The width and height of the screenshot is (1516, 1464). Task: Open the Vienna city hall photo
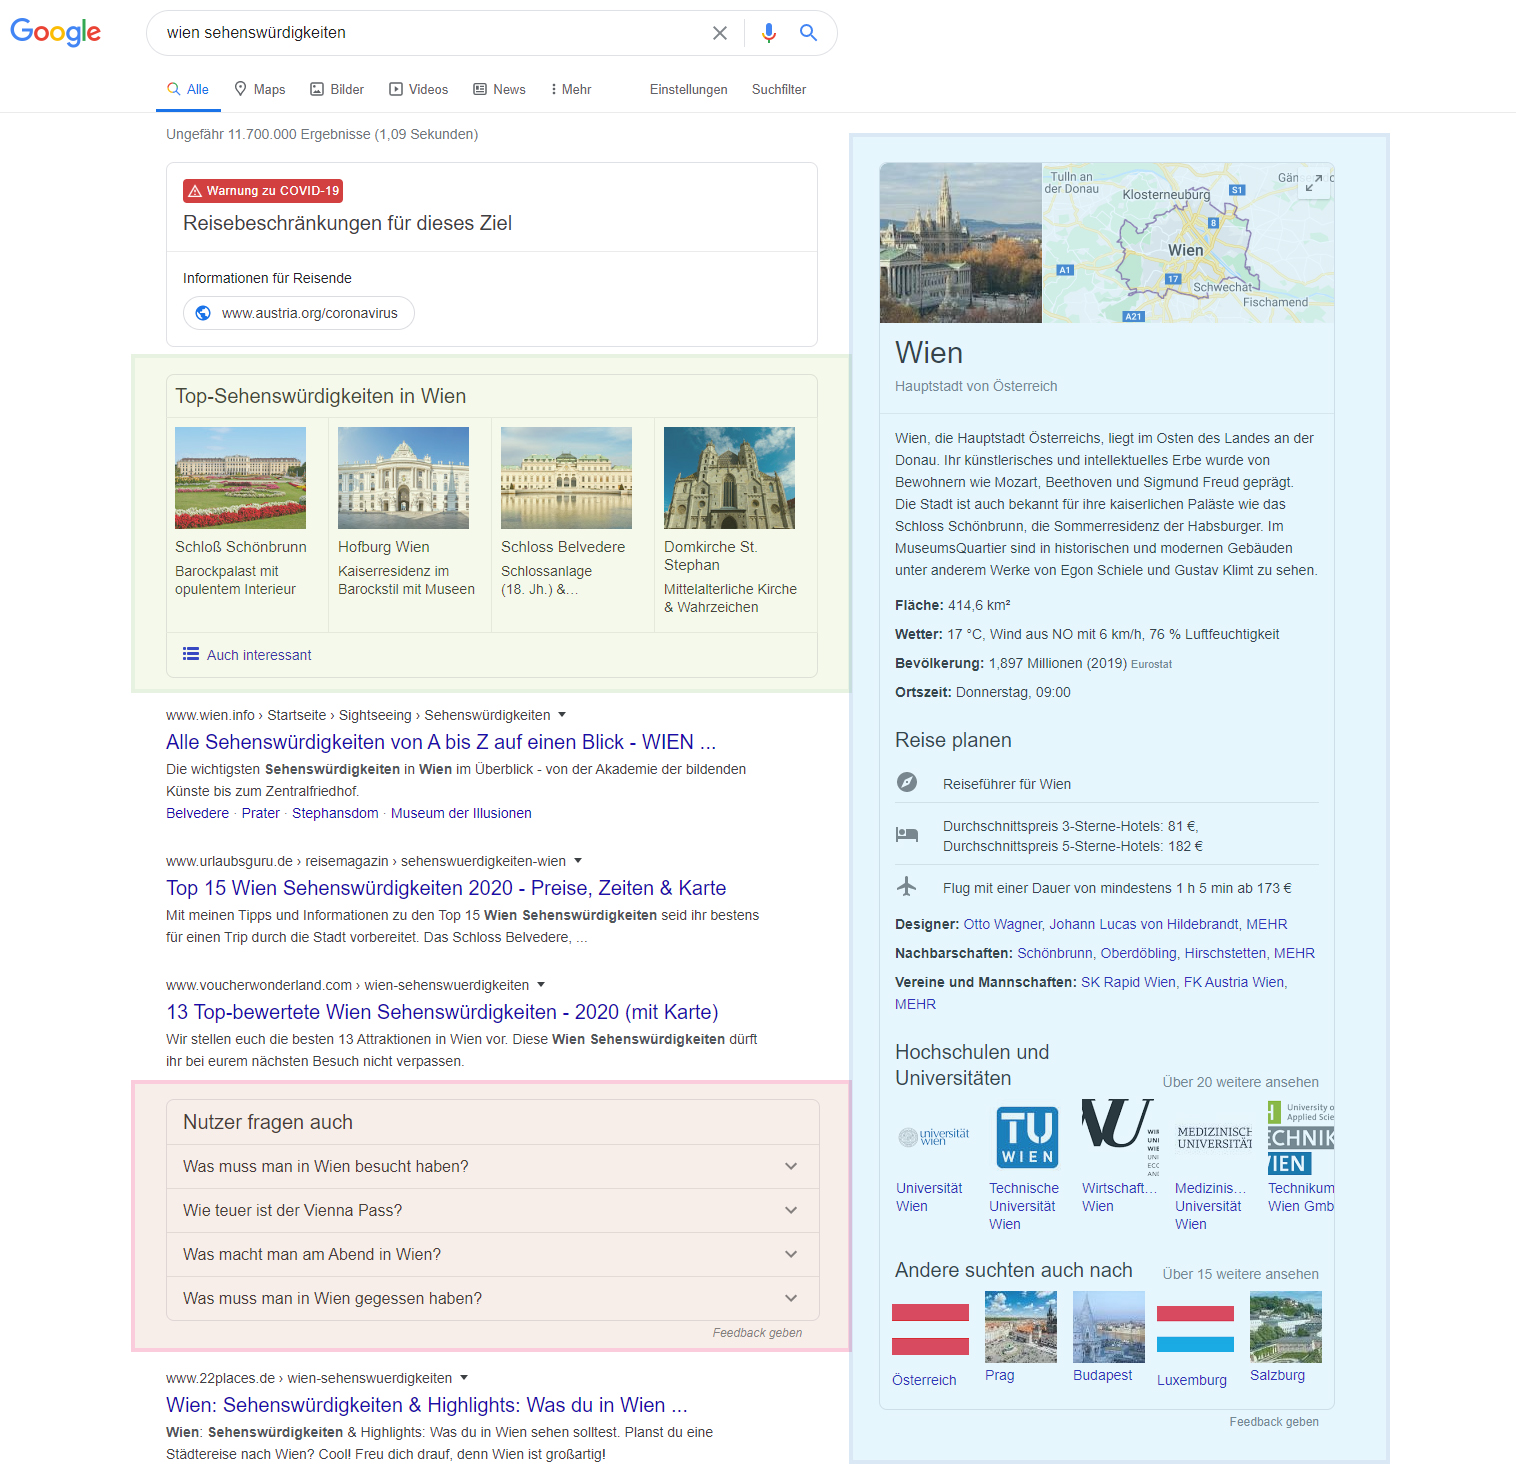point(961,243)
